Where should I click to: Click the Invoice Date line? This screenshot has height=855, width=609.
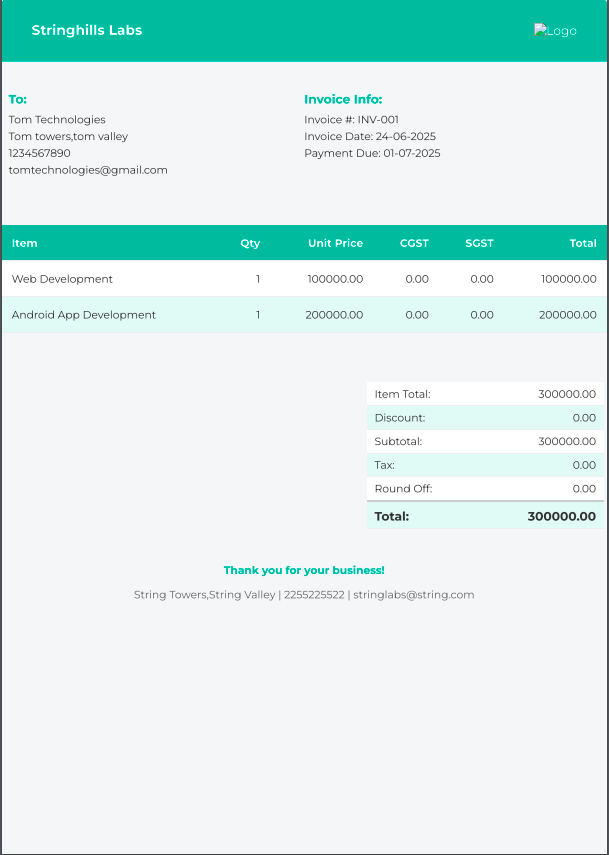(x=370, y=136)
